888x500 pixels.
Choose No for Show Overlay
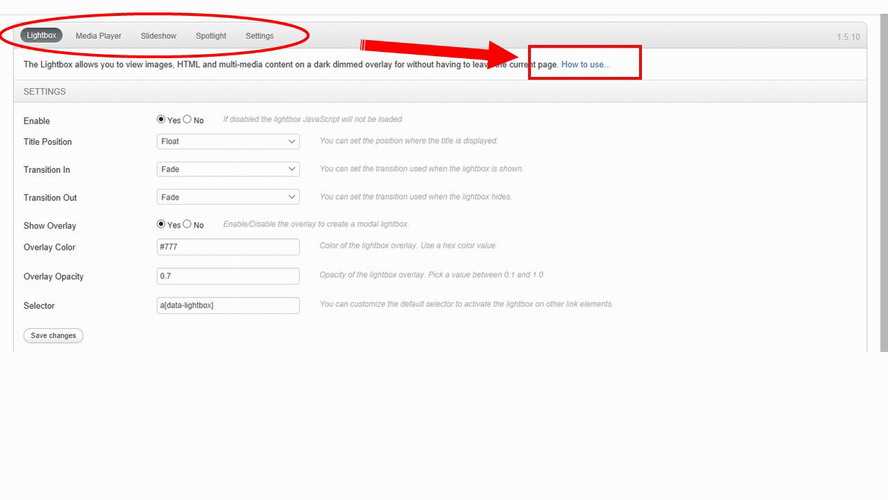[x=187, y=225]
